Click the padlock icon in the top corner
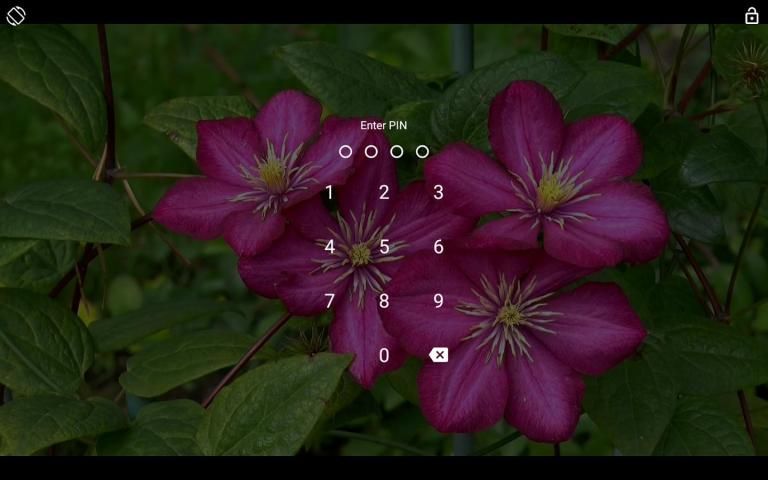768x480 pixels. tap(751, 16)
